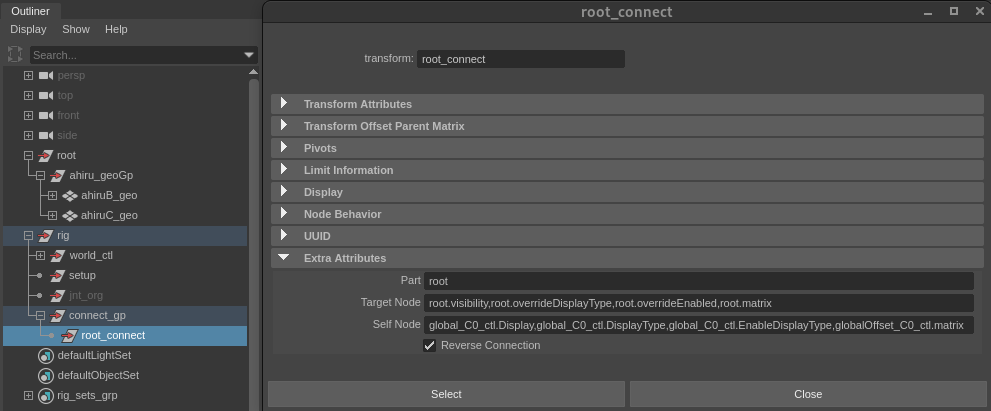The width and height of the screenshot is (991, 411).
Task: Click the world_ctl transform icon
Action: click(x=57, y=256)
